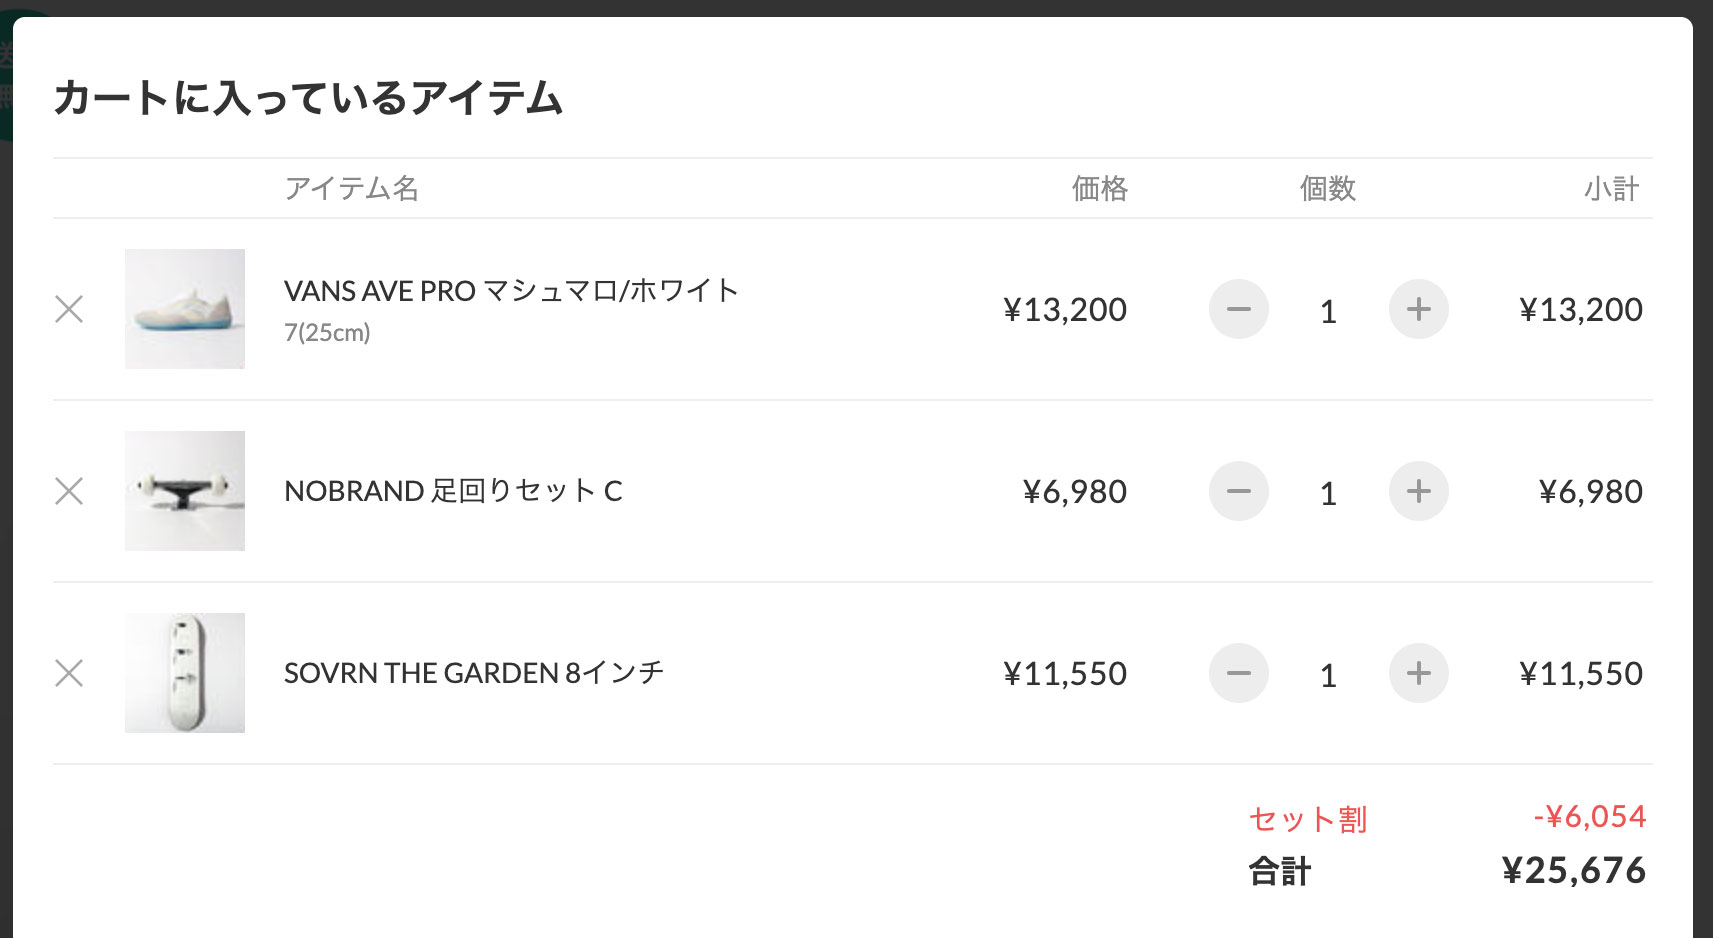Screen dimensions: 1713x938
Task: Click the VANS quantity number field
Action: click(x=1328, y=312)
